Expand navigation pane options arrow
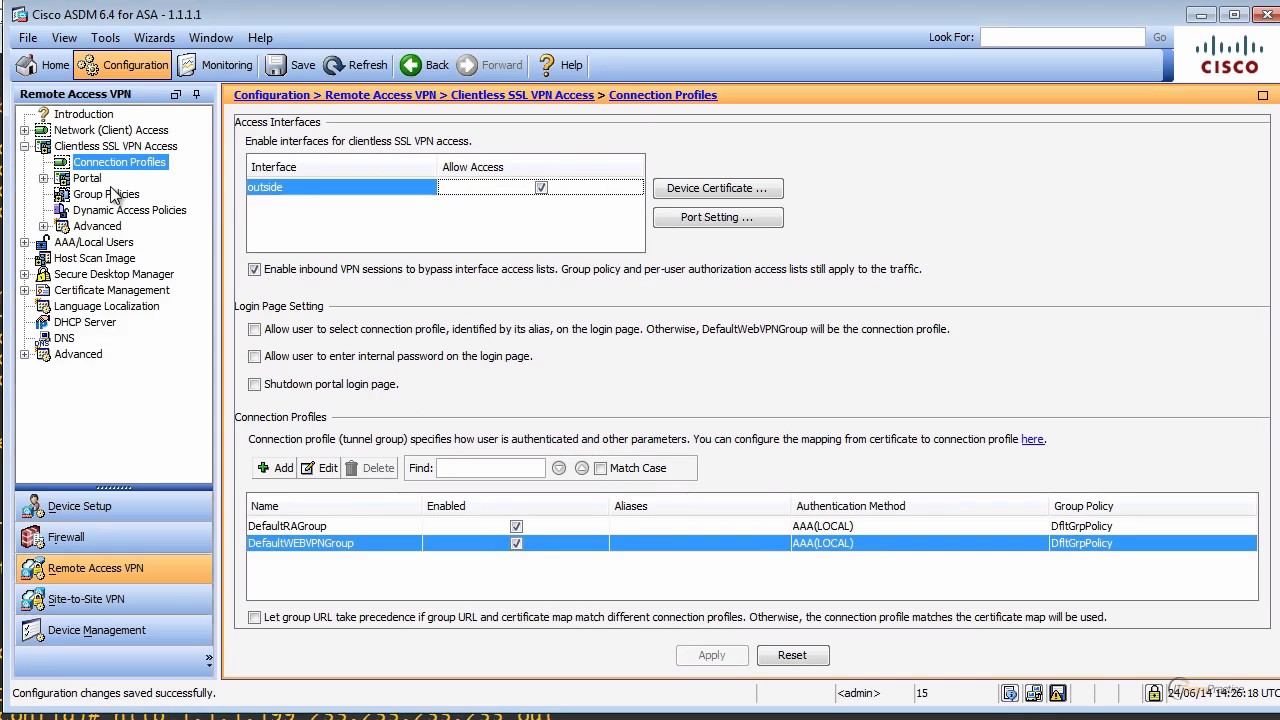This screenshot has width=1280, height=720. pos(208,660)
